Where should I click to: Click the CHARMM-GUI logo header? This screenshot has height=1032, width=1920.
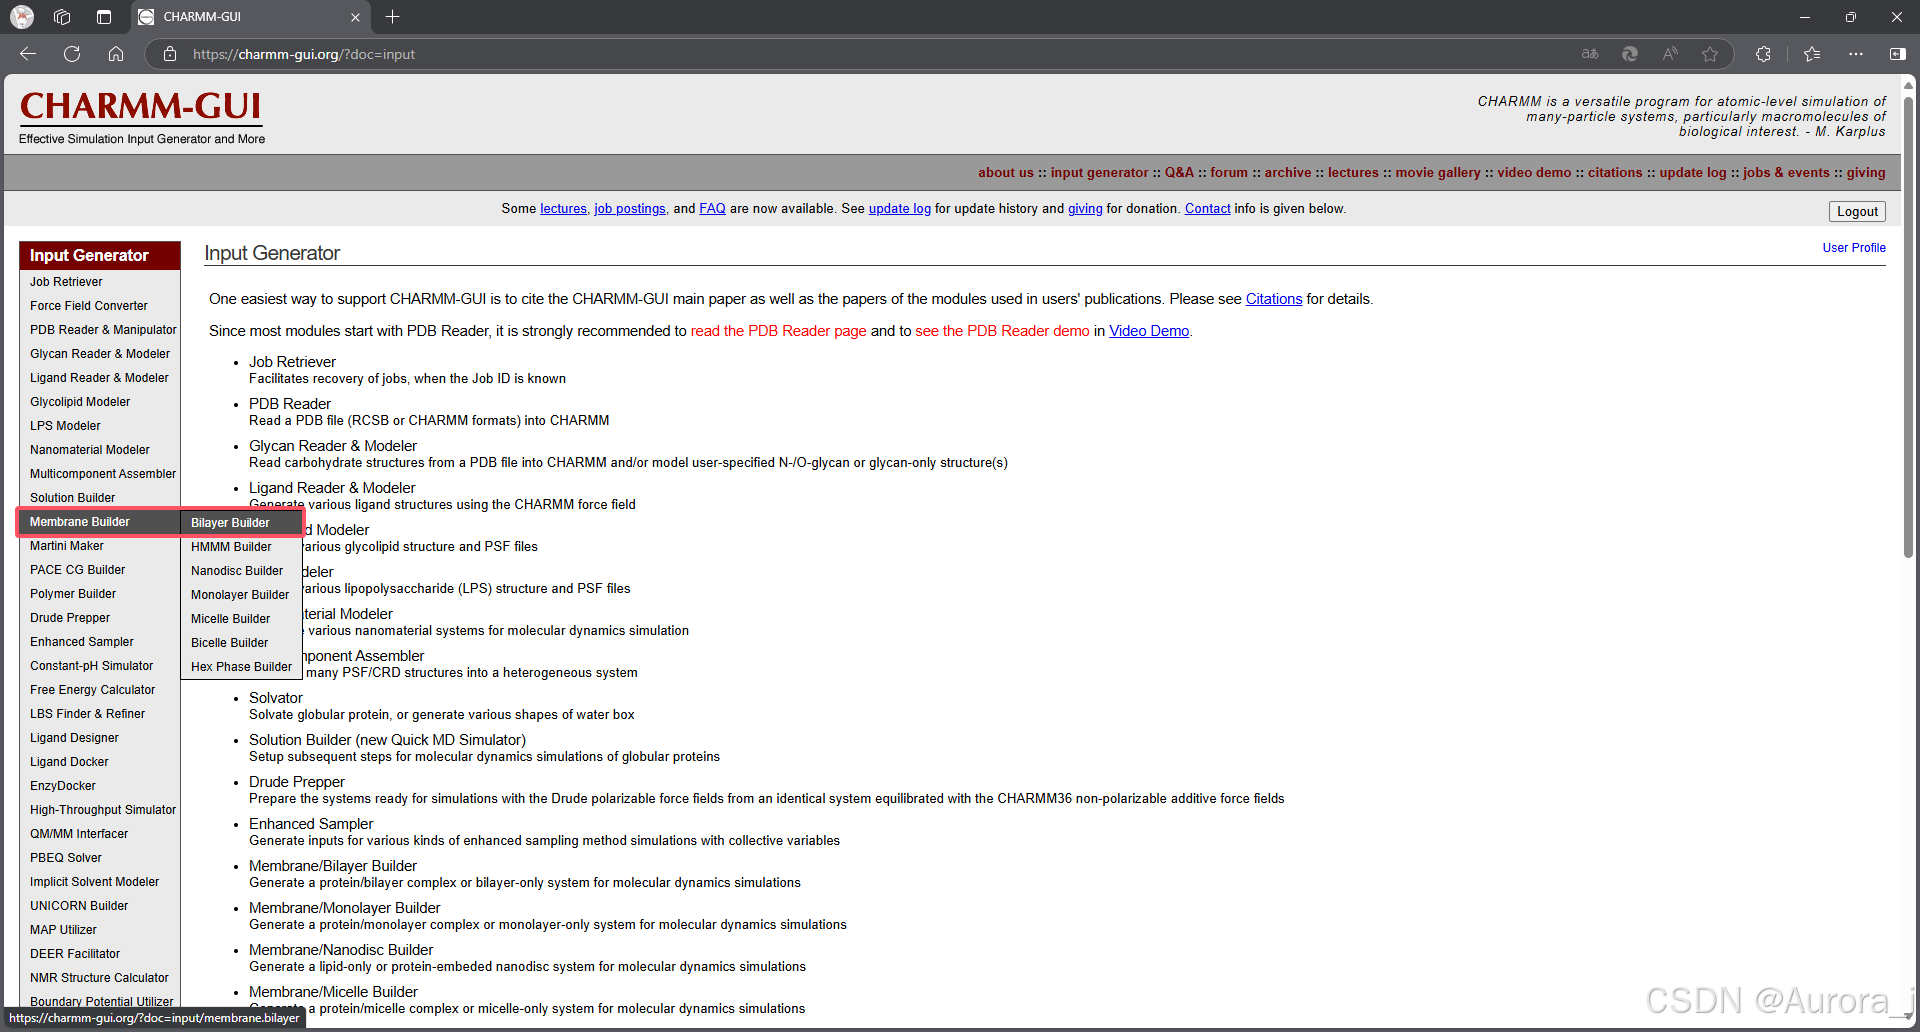141,106
